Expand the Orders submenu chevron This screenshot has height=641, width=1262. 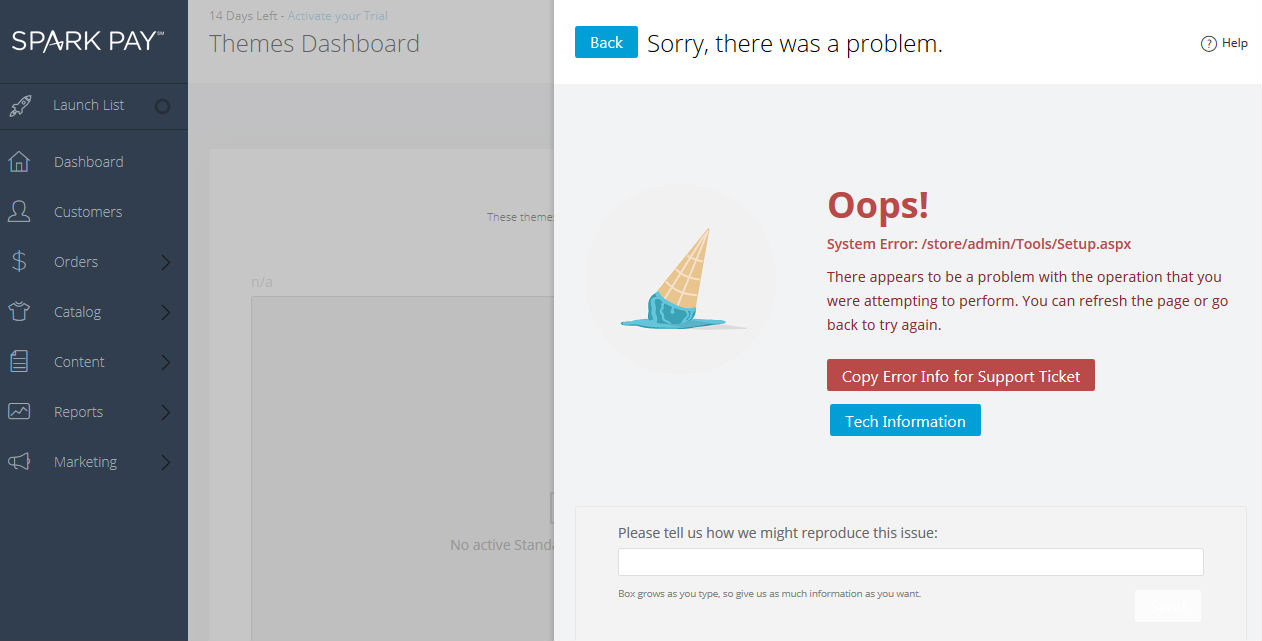click(166, 263)
